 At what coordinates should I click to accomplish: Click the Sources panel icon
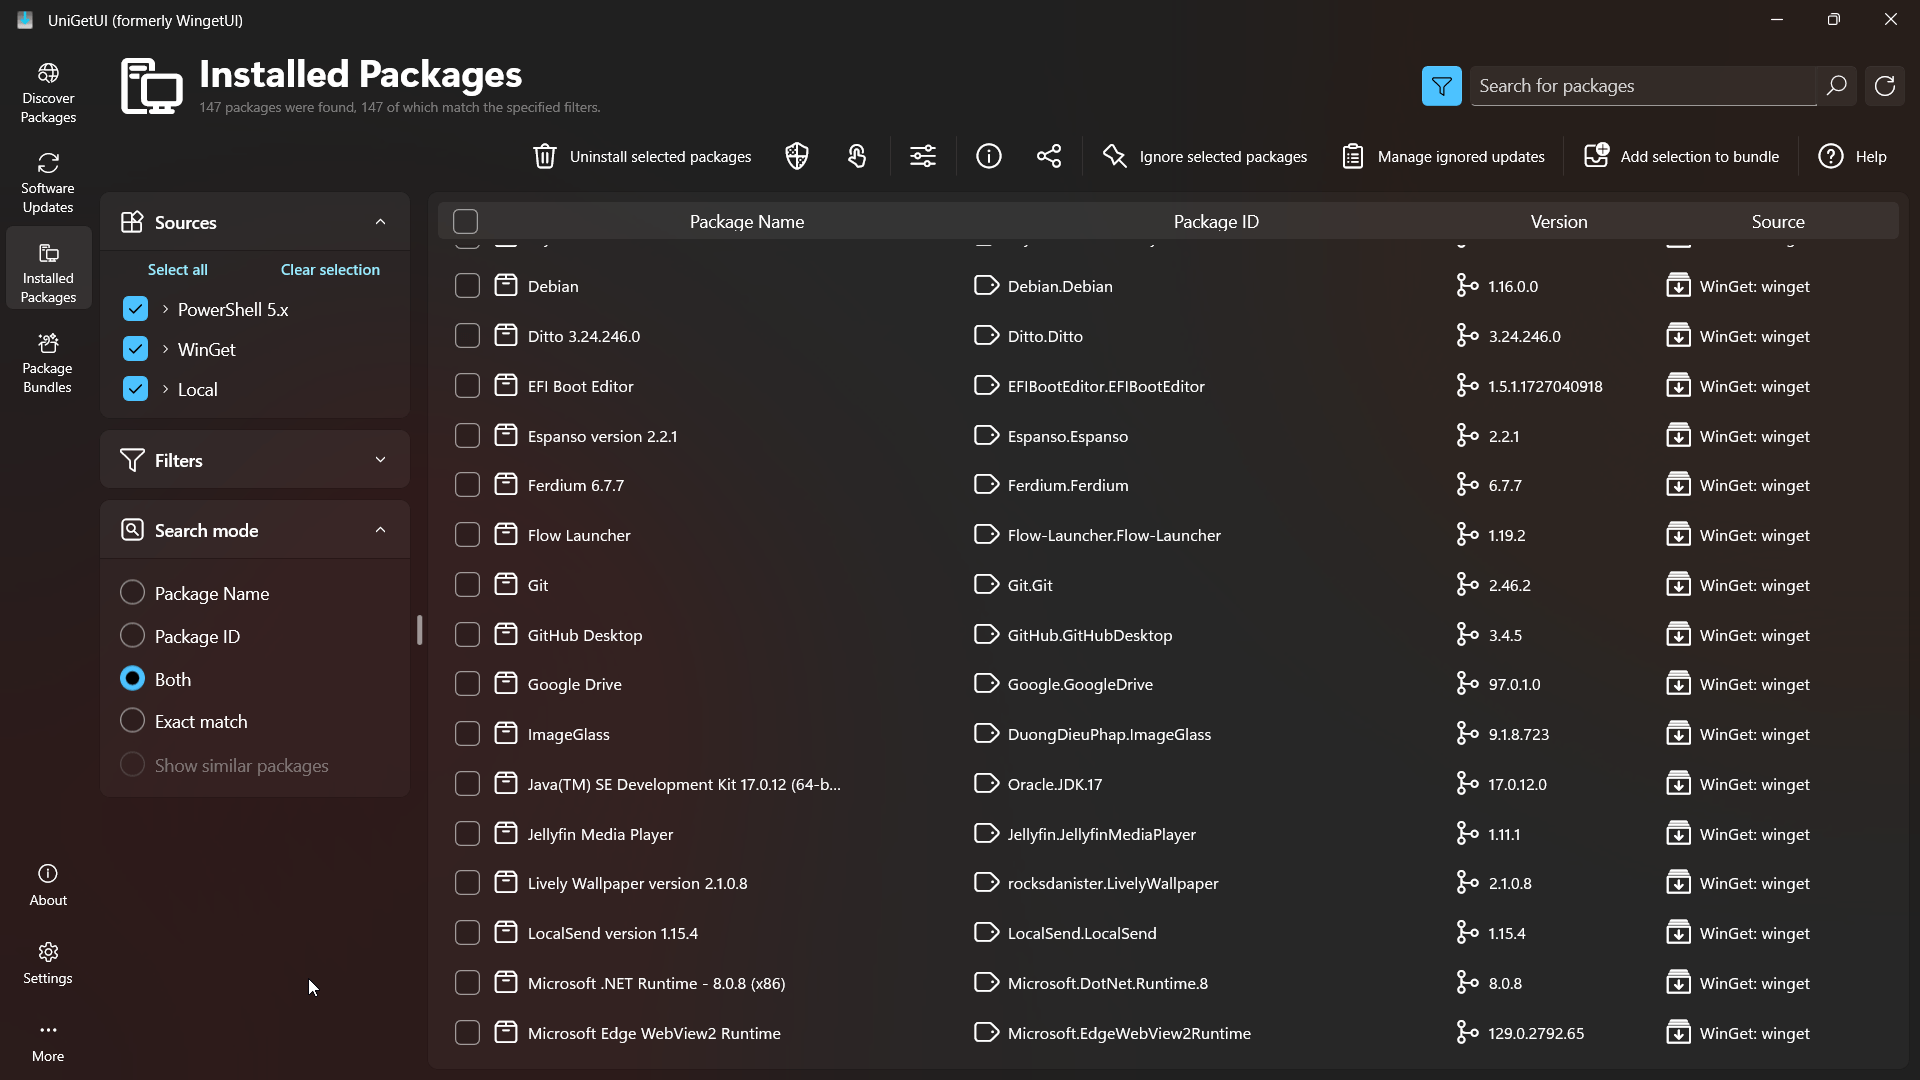pos(132,222)
